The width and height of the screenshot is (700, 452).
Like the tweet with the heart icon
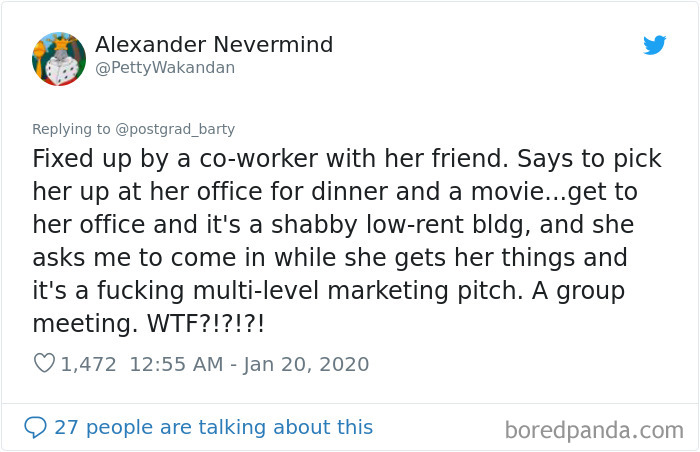pyautogui.click(x=44, y=363)
